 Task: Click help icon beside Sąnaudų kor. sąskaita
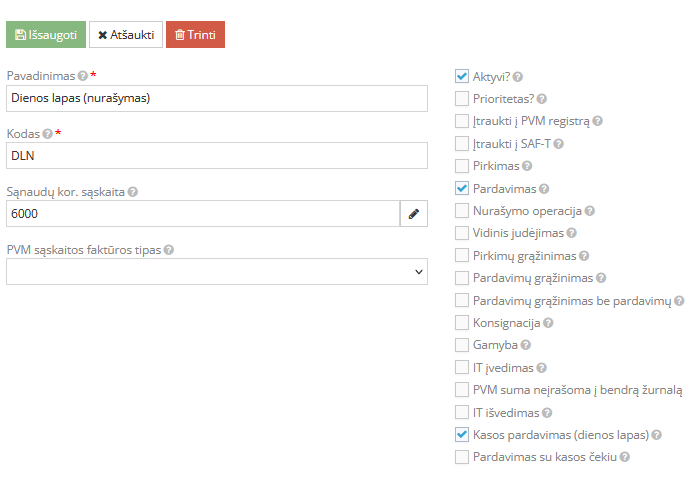click(132, 192)
